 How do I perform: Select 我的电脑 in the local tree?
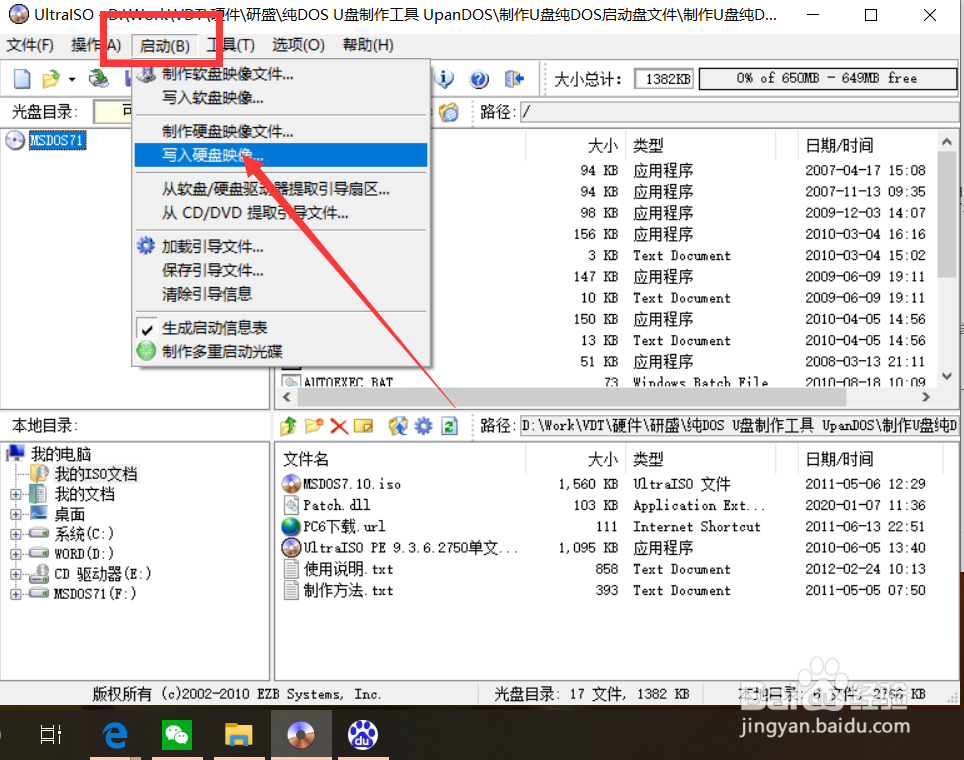pyautogui.click(x=61, y=454)
